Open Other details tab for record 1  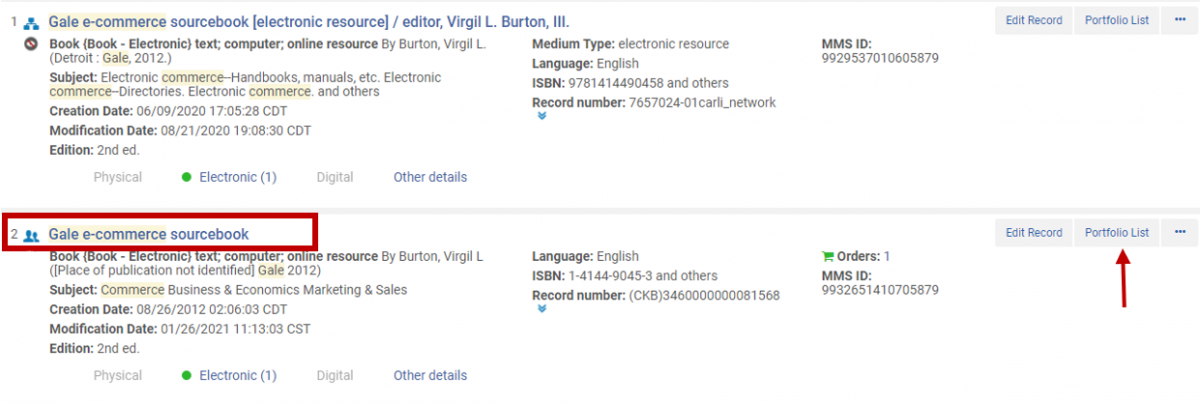430,177
